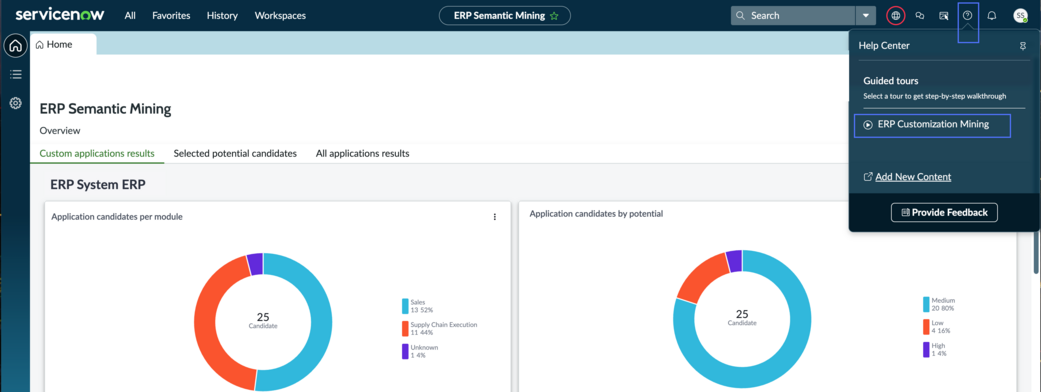1041x392 pixels.
Task: Open the Workspaces menu
Action: (x=280, y=15)
